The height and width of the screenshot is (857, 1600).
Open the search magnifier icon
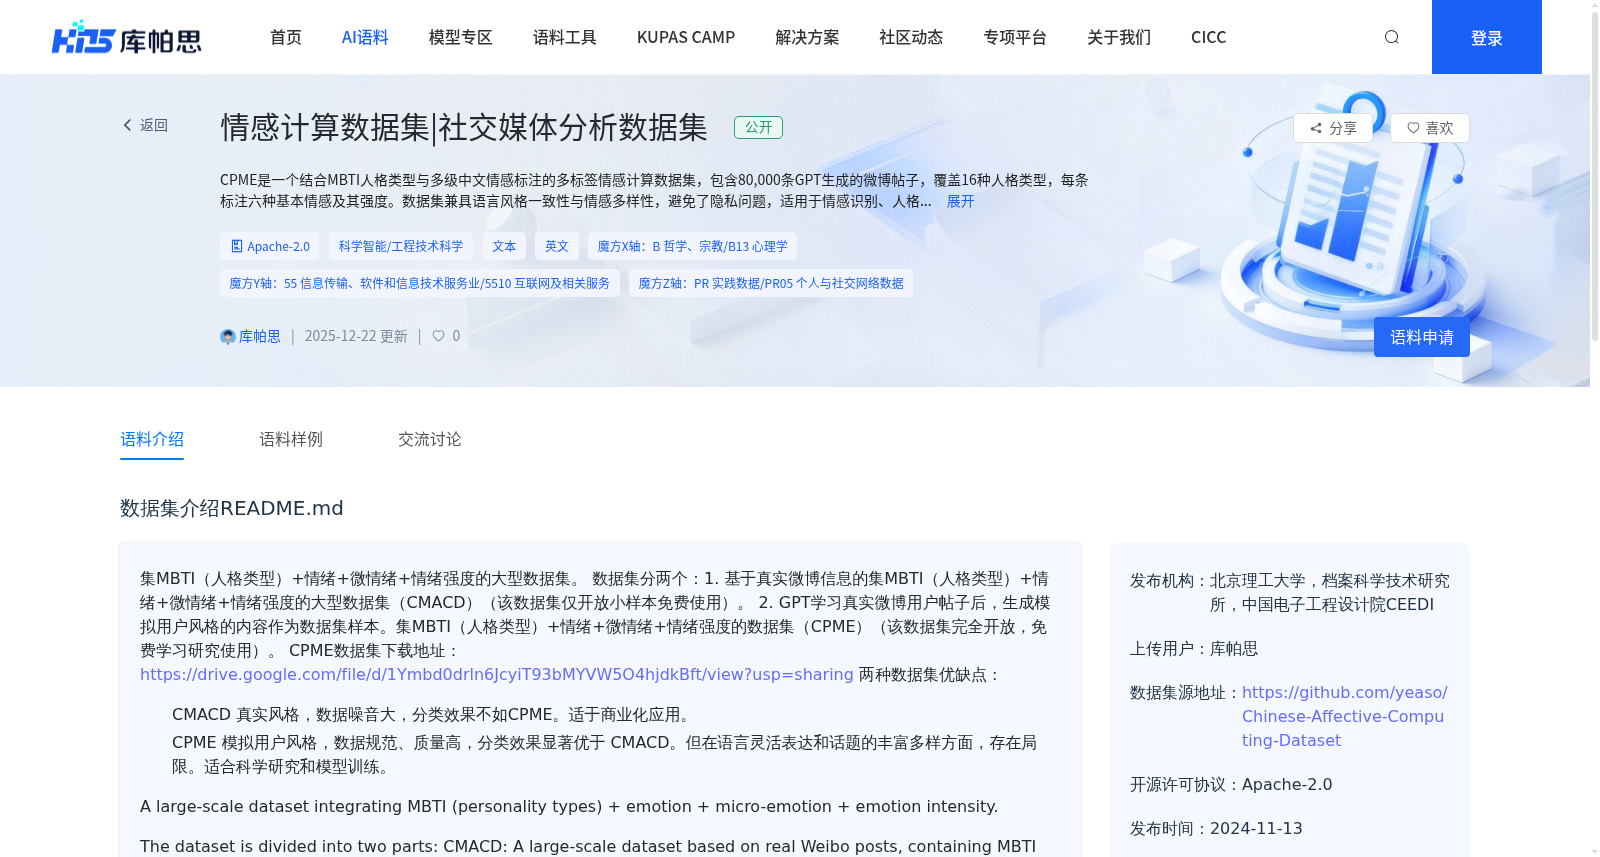click(x=1391, y=37)
